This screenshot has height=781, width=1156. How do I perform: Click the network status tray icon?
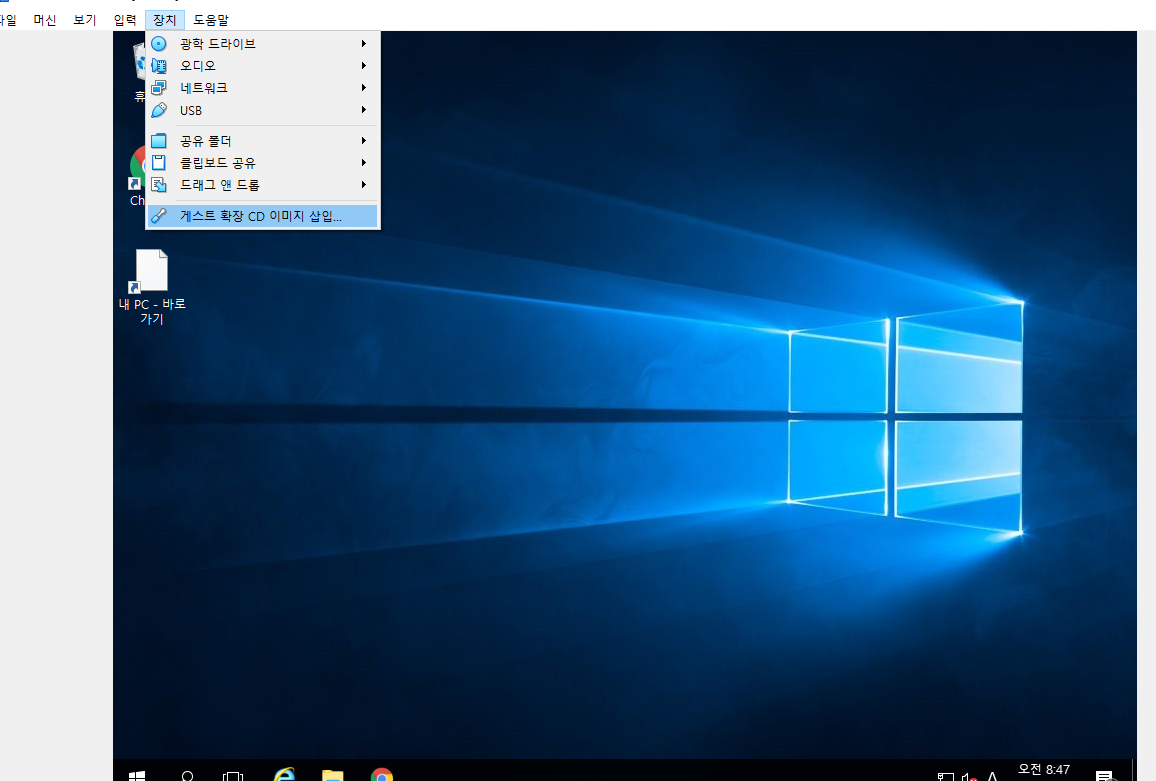945,777
